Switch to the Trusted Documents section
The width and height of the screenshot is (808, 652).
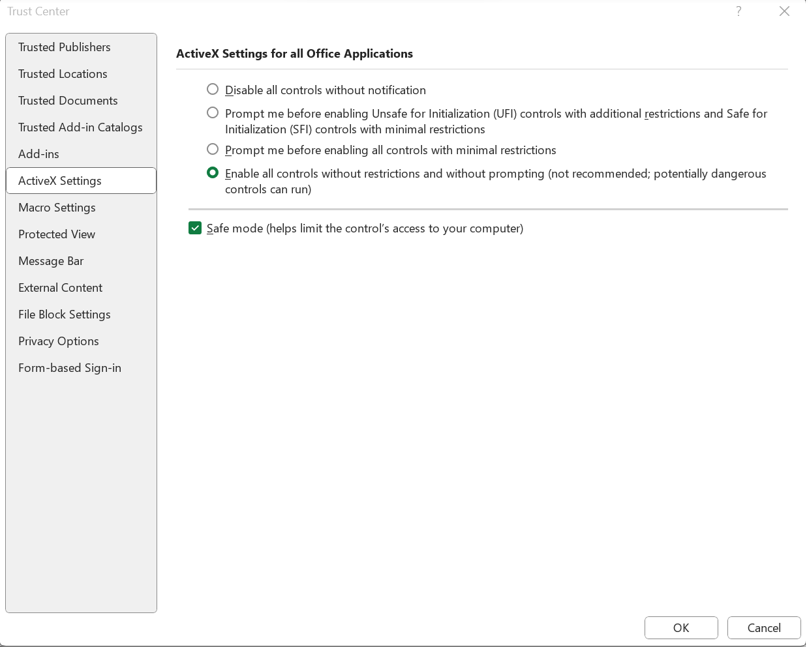(x=66, y=100)
